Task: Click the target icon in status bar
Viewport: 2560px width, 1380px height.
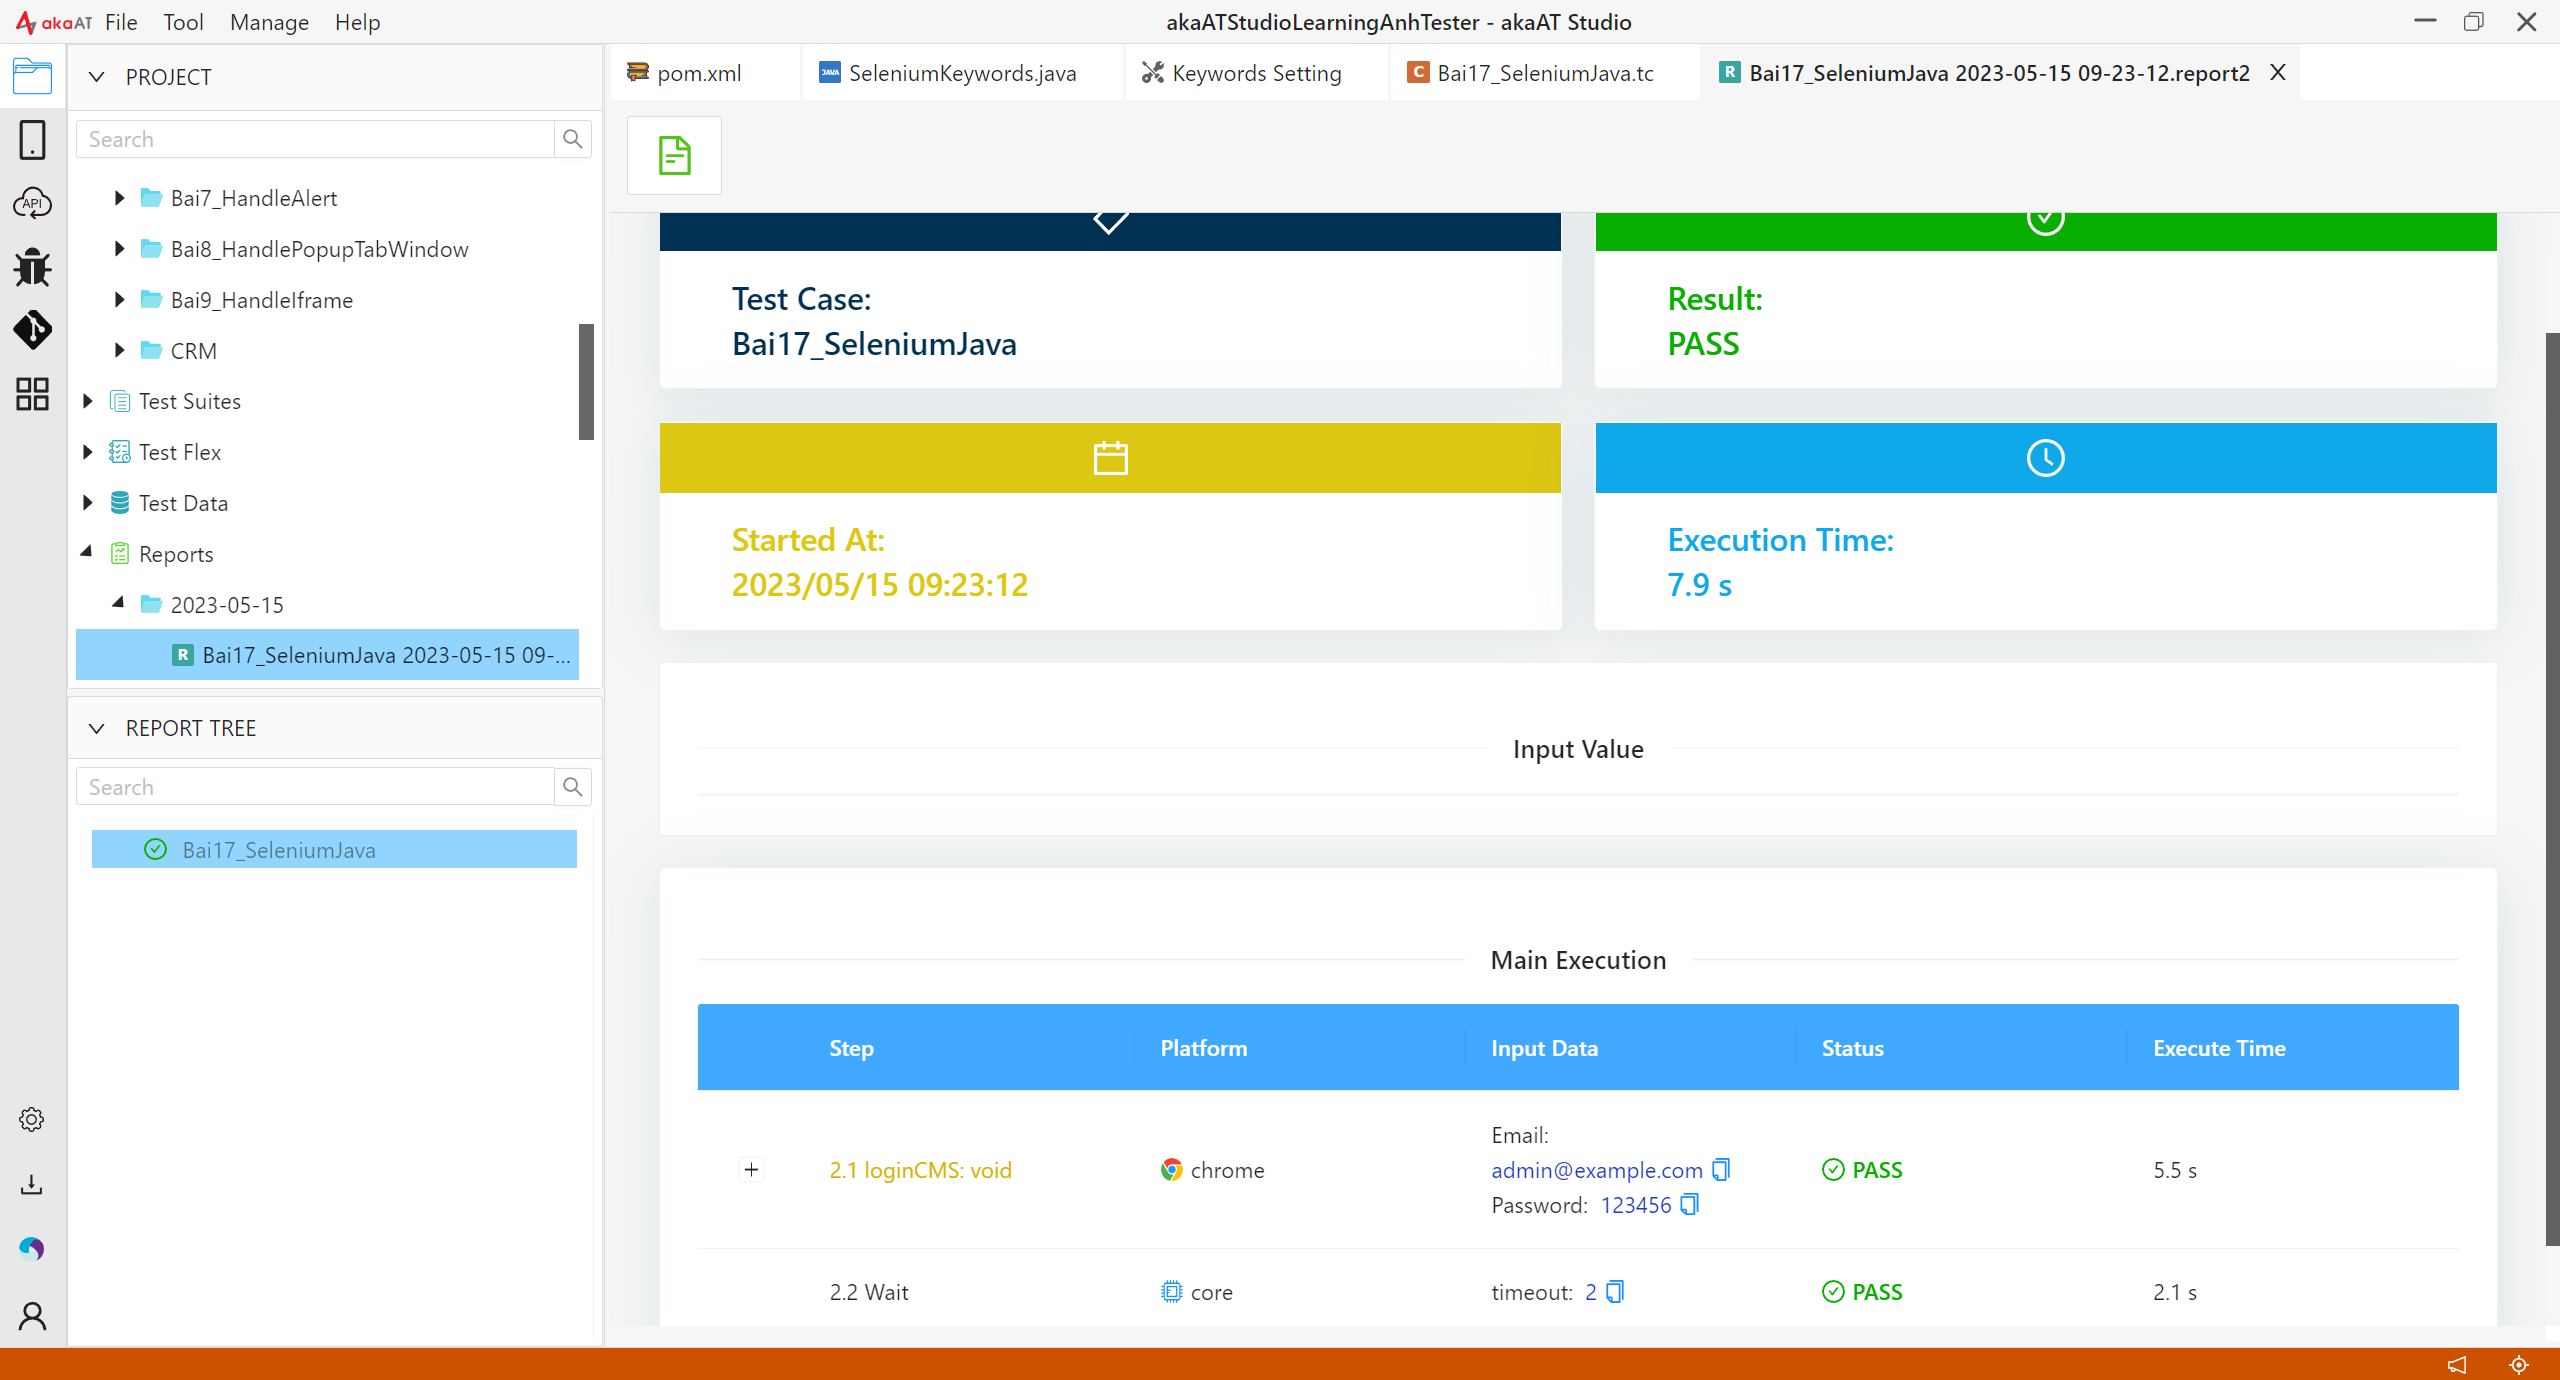Action: 2519,1364
